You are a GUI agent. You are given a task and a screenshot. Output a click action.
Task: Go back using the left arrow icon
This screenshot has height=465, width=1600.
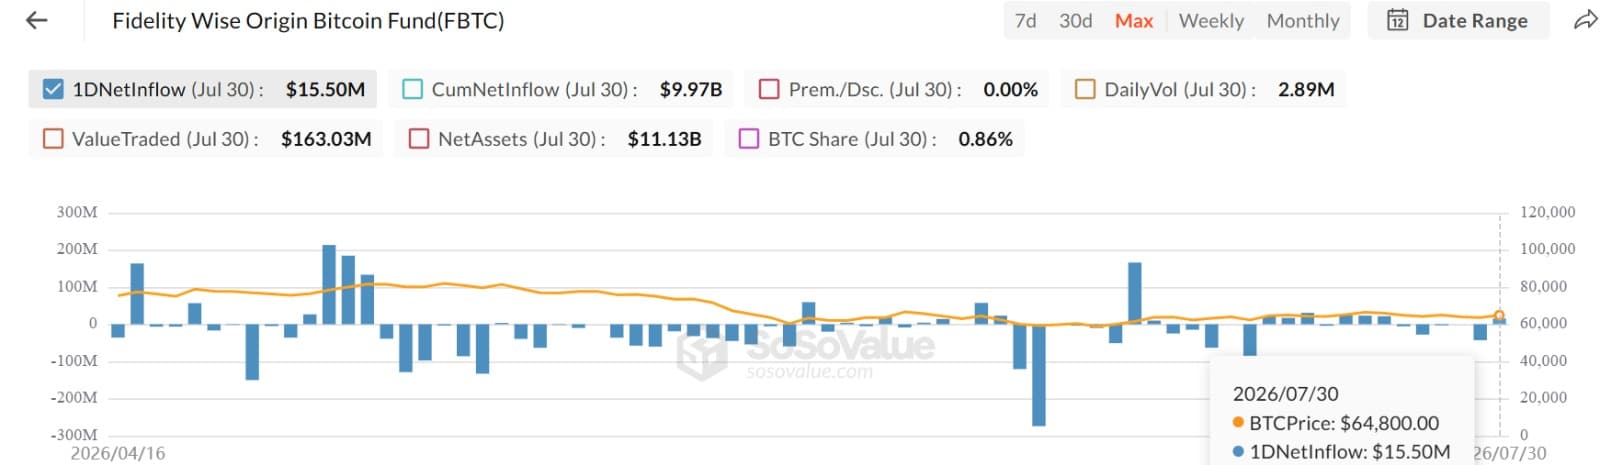[x=37, y=20]
